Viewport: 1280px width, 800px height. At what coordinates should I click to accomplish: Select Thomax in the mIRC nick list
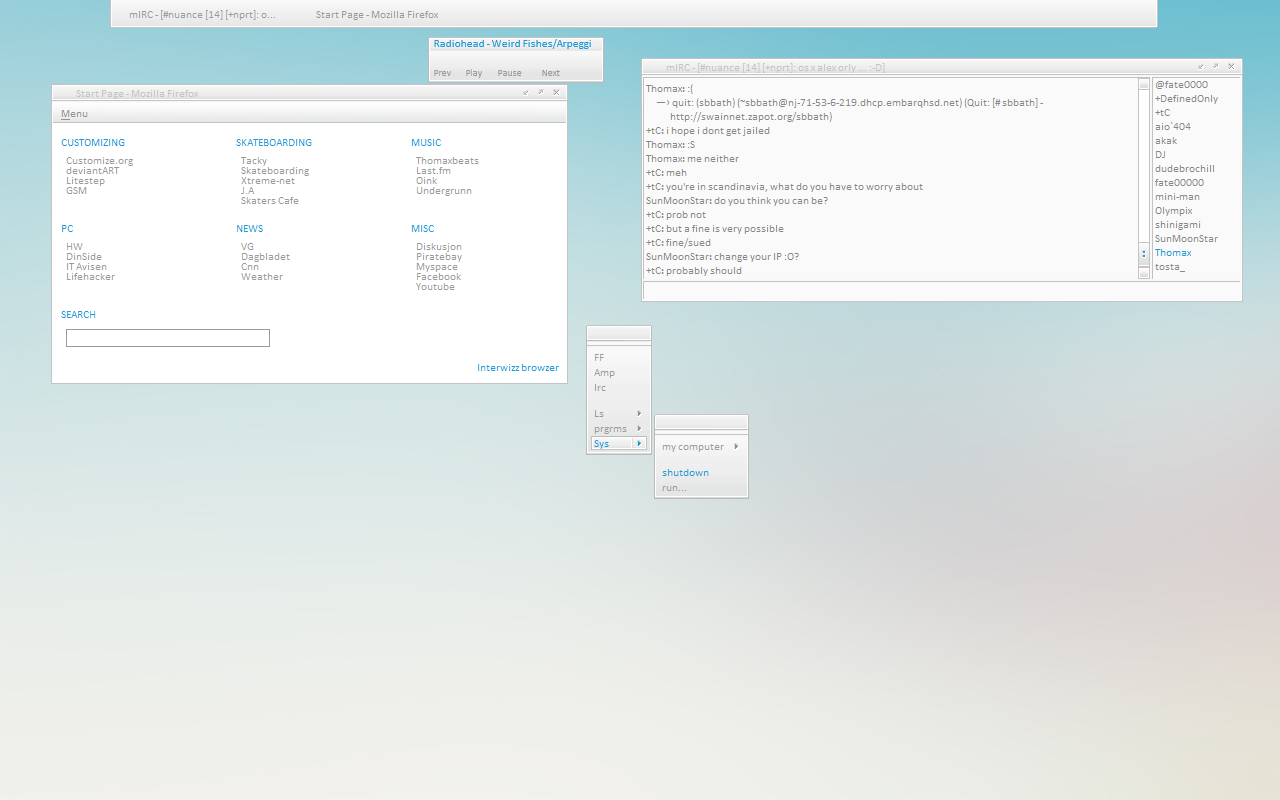coord(1173,253)
